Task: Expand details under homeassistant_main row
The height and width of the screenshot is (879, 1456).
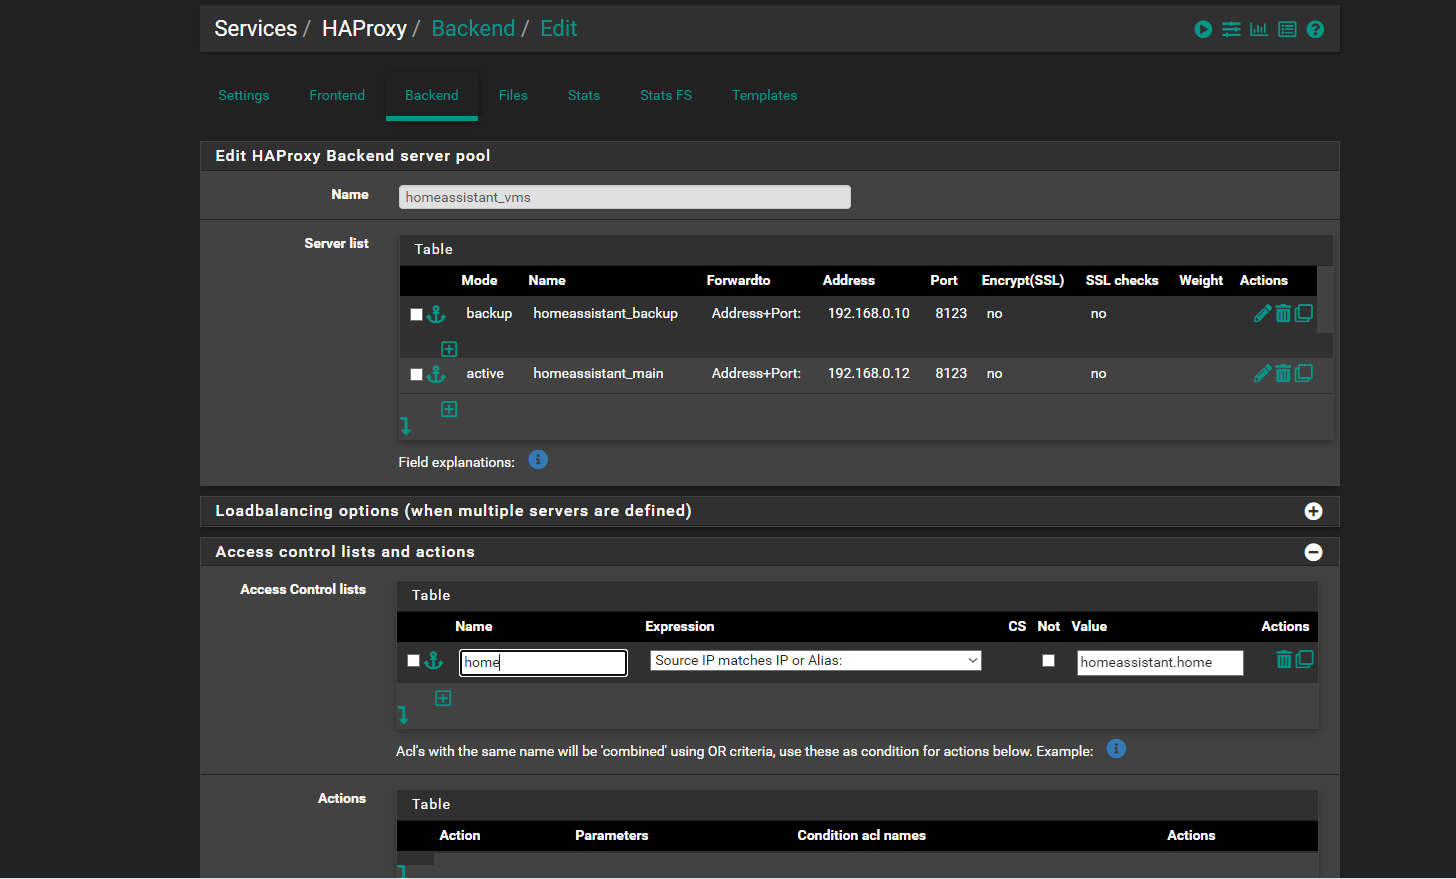Action: pos(449,409)
